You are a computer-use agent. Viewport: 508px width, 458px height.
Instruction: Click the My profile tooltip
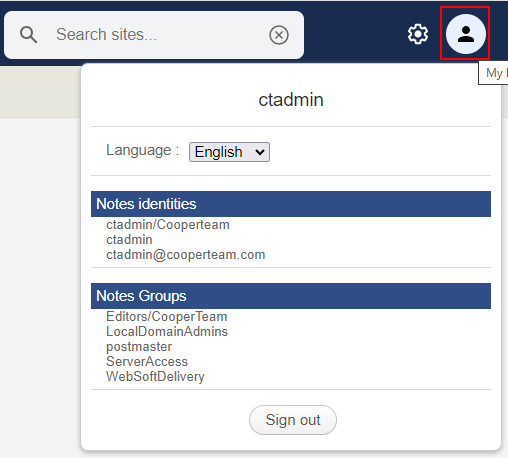(x=493, y=73)
